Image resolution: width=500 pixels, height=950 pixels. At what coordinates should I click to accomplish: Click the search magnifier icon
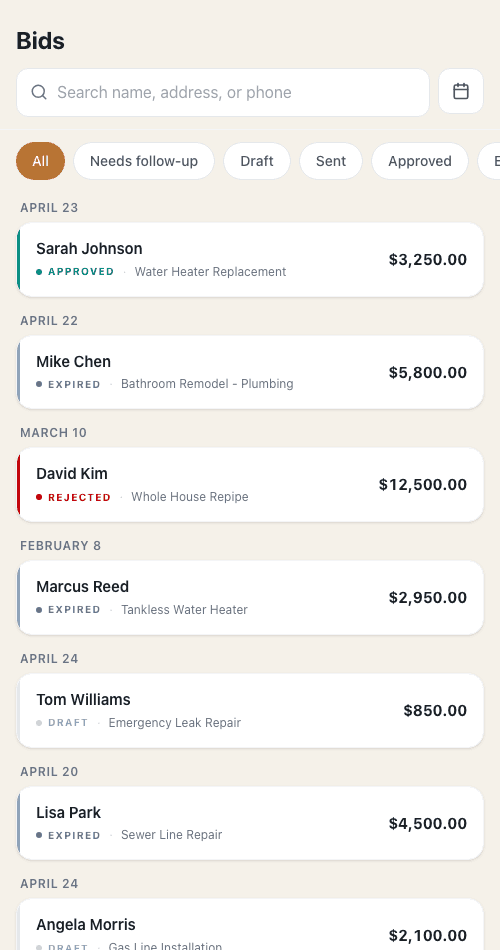point(39,92)
